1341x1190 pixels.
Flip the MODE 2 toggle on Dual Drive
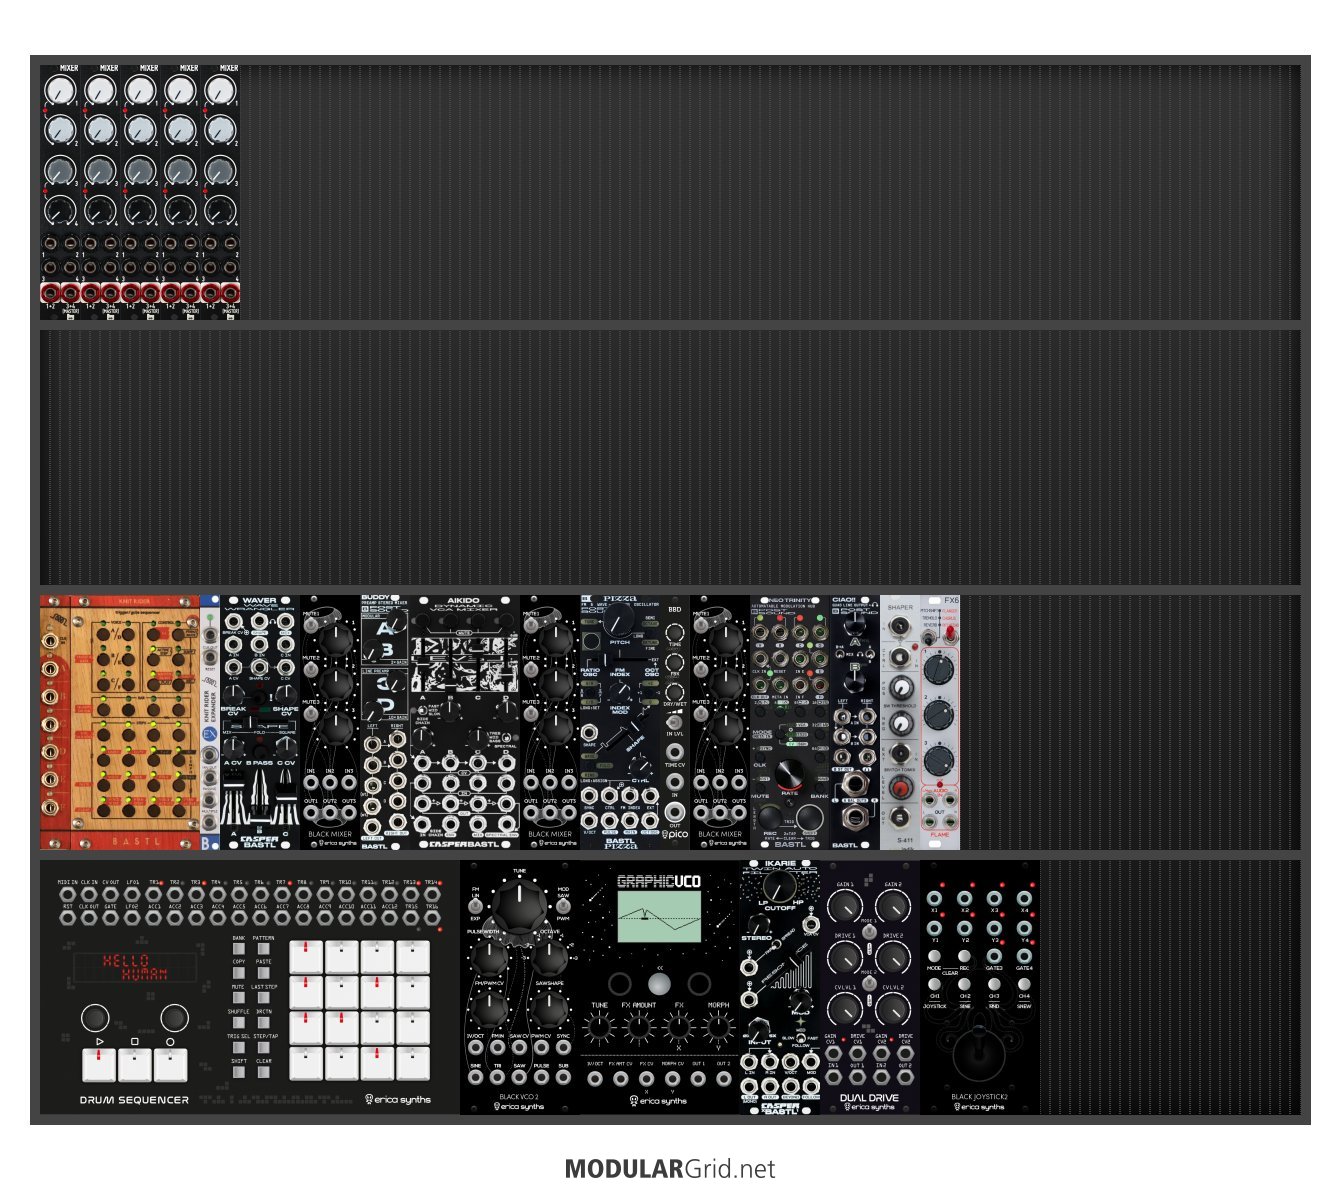pos(869,982)
